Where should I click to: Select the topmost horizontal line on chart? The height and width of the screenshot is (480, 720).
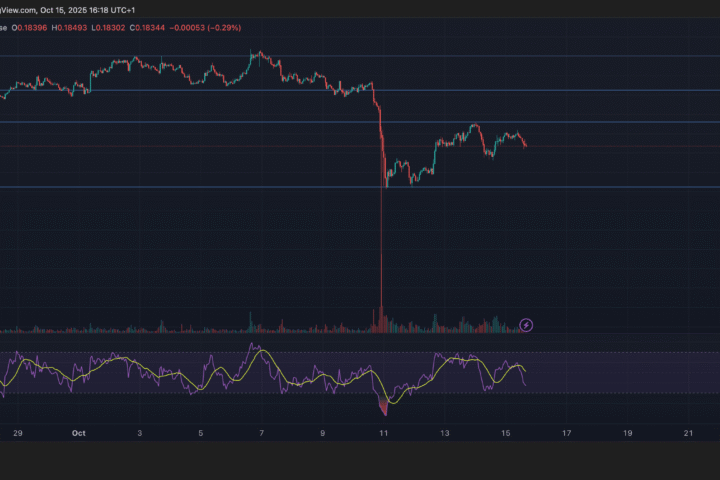[x=600, y=56]
